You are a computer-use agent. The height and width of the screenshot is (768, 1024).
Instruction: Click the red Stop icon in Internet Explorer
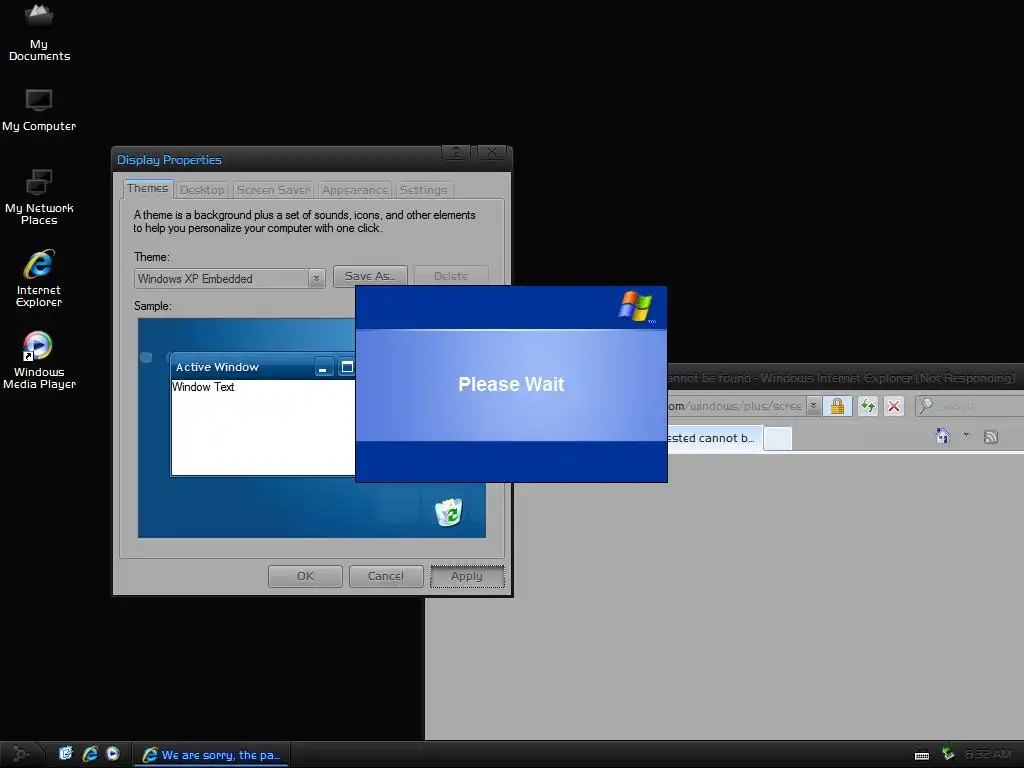(x=893, y=406)
